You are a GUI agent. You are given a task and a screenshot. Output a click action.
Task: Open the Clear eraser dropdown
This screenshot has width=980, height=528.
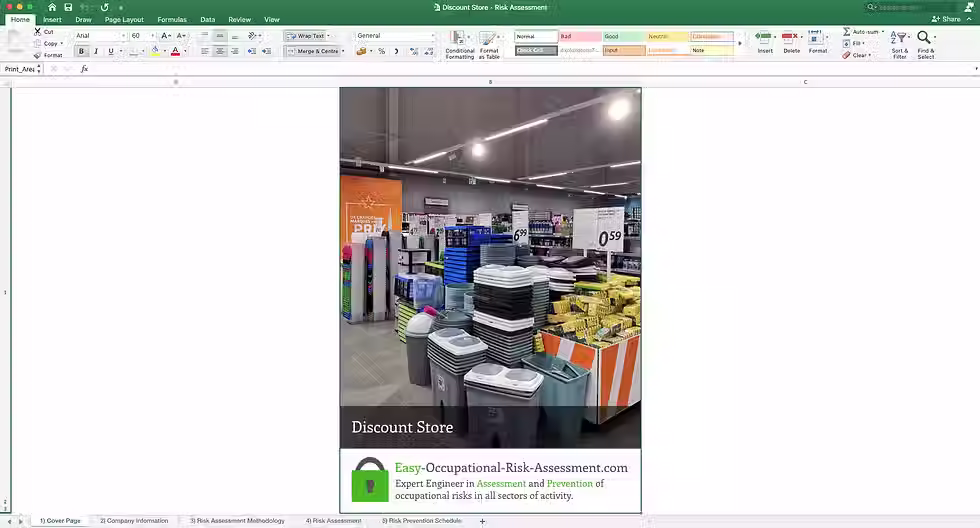[x=856, y=55]
